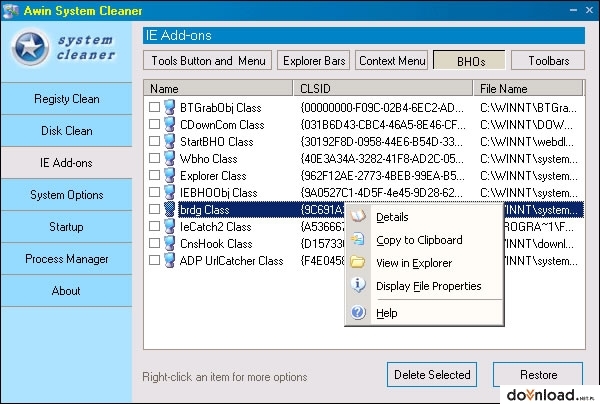600x404 pixels.
Task: Click the BTGrabObj Class row icon
Action: (x=170, y=108)
